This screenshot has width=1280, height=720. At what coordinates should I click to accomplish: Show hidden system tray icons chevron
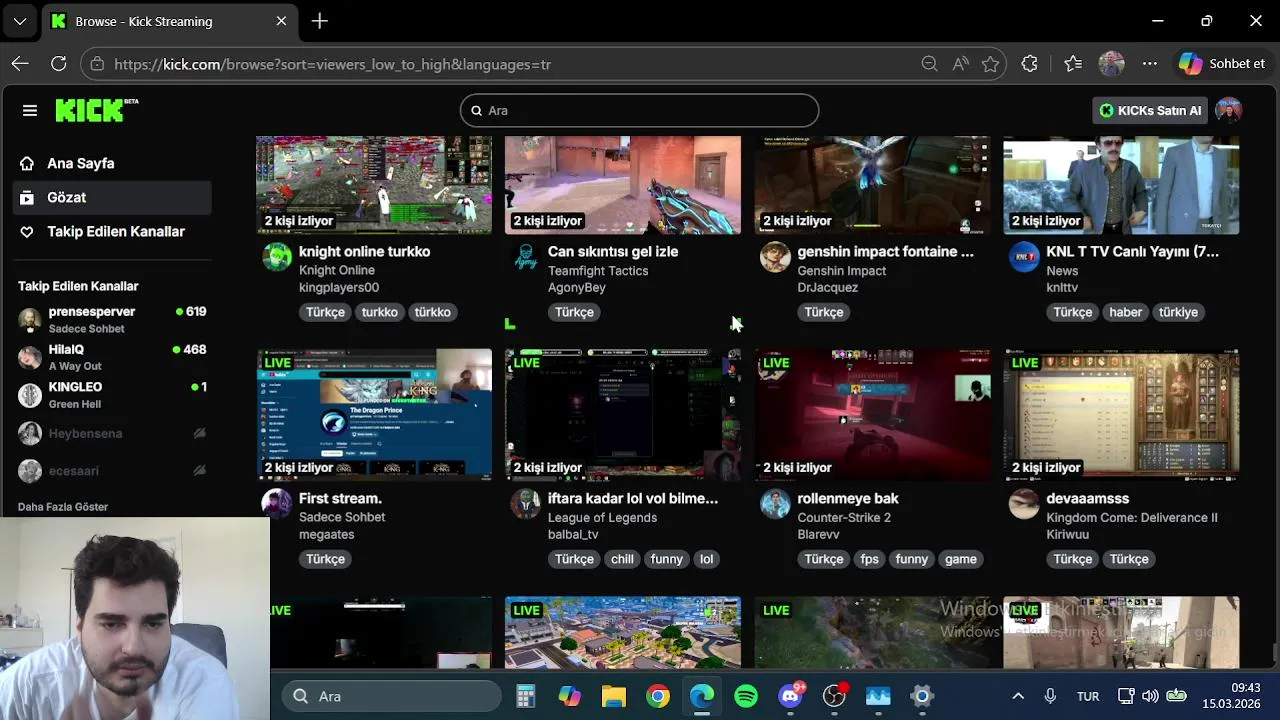tap(1018, 696)
